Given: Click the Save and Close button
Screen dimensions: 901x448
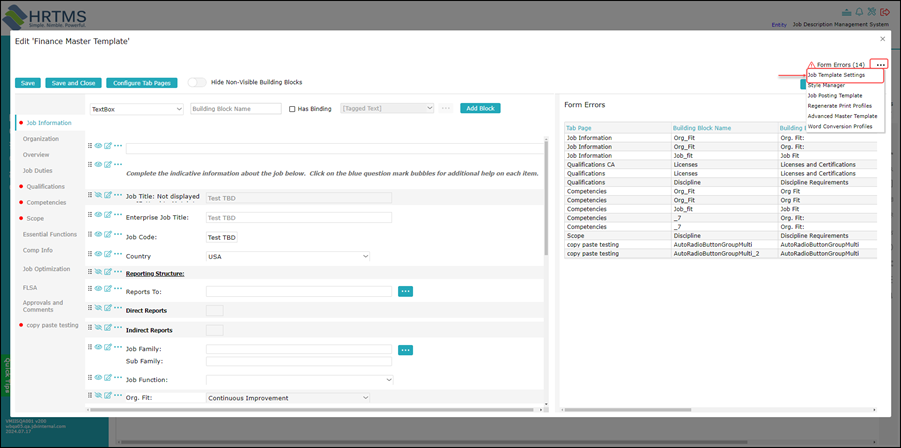Looking at the screenshot, I should pos(74,83).
